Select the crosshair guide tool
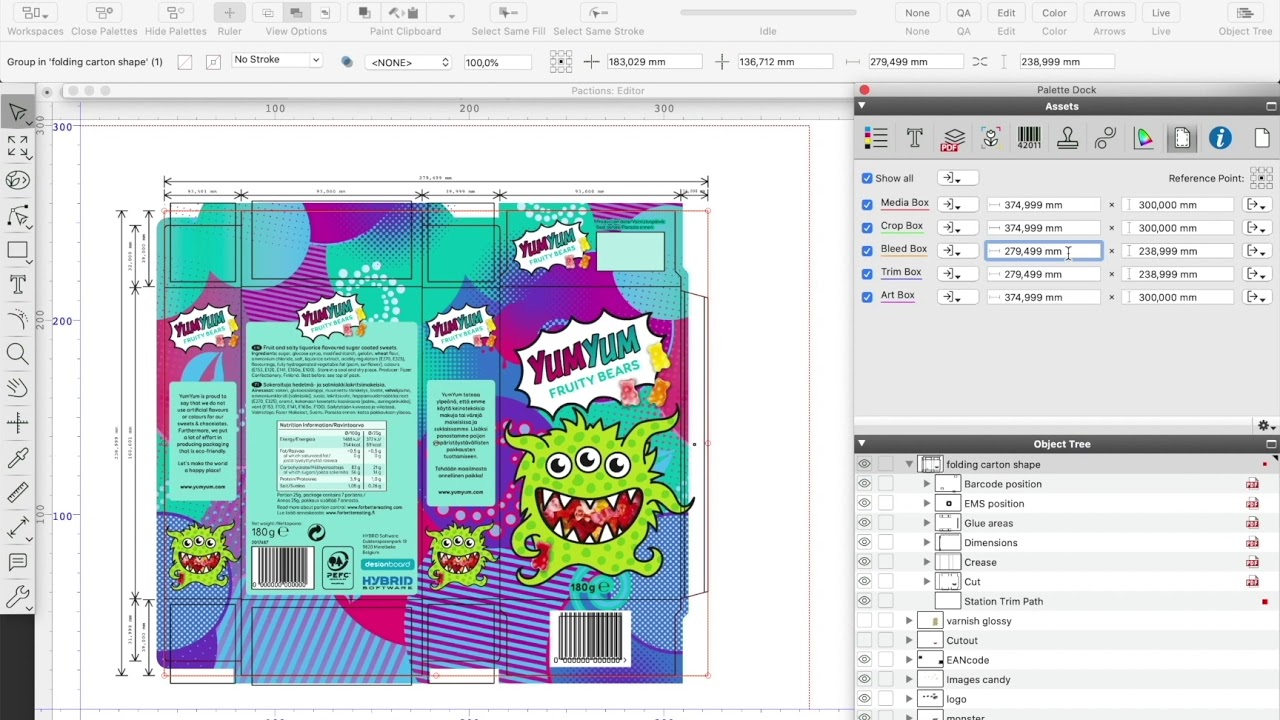 tap(17, 424)
